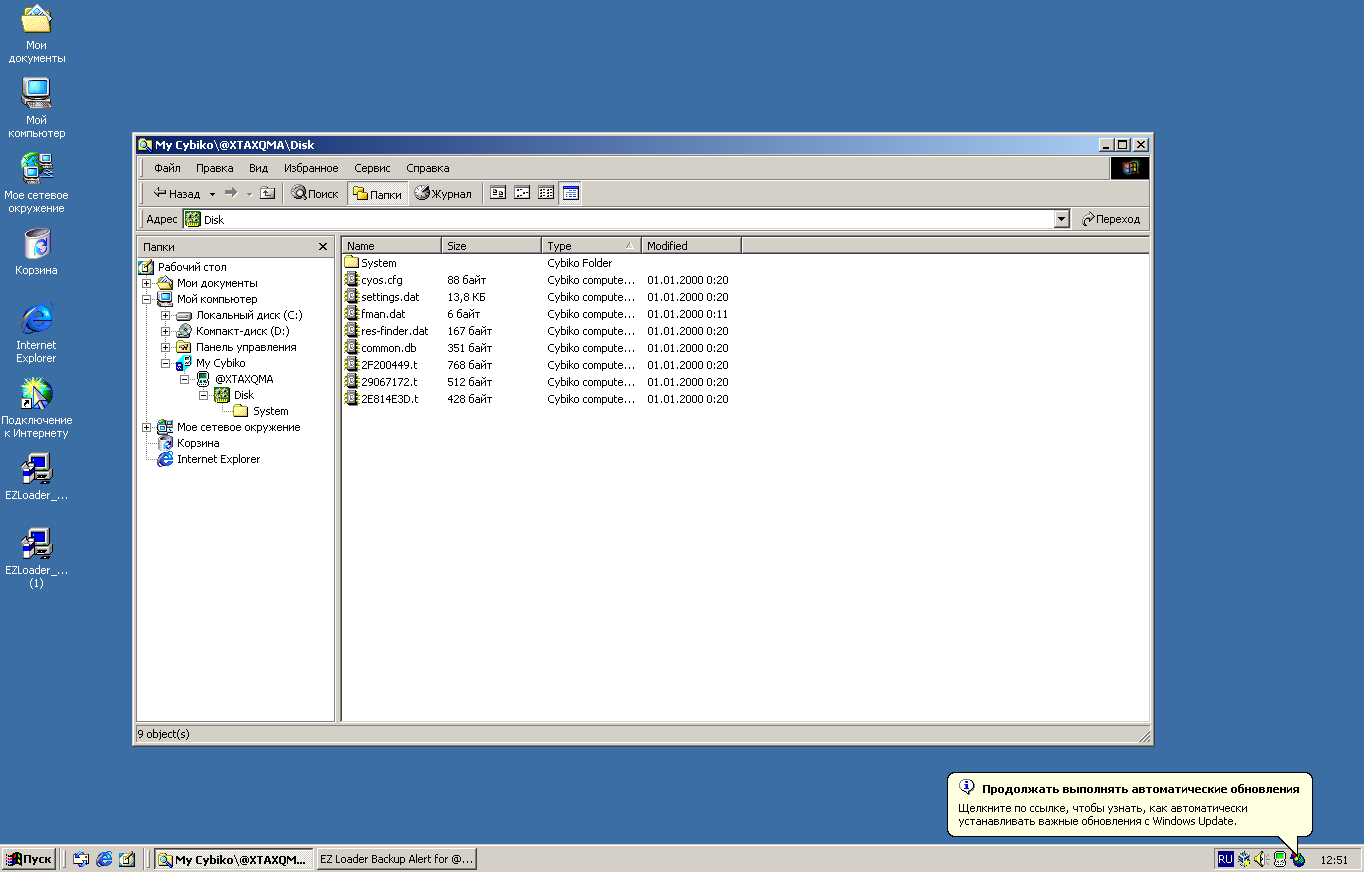1364x872 pixels.
Task: Select System folder in folder tree
Action: tap(270, 411)
